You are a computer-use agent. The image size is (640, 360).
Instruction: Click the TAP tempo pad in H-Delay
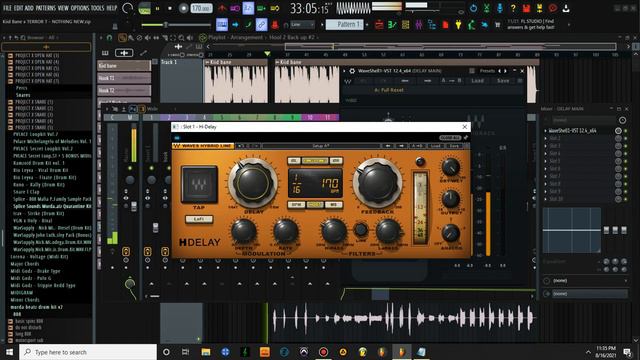(199, 184)
